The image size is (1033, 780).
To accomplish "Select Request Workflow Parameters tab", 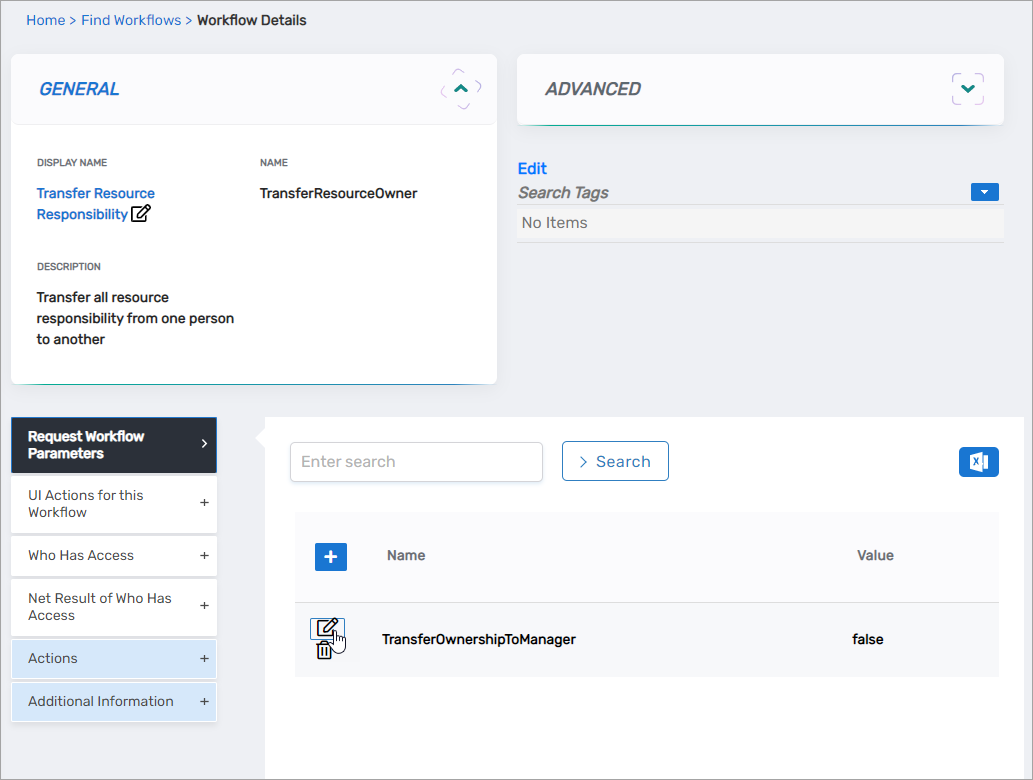I will (114, 445).
